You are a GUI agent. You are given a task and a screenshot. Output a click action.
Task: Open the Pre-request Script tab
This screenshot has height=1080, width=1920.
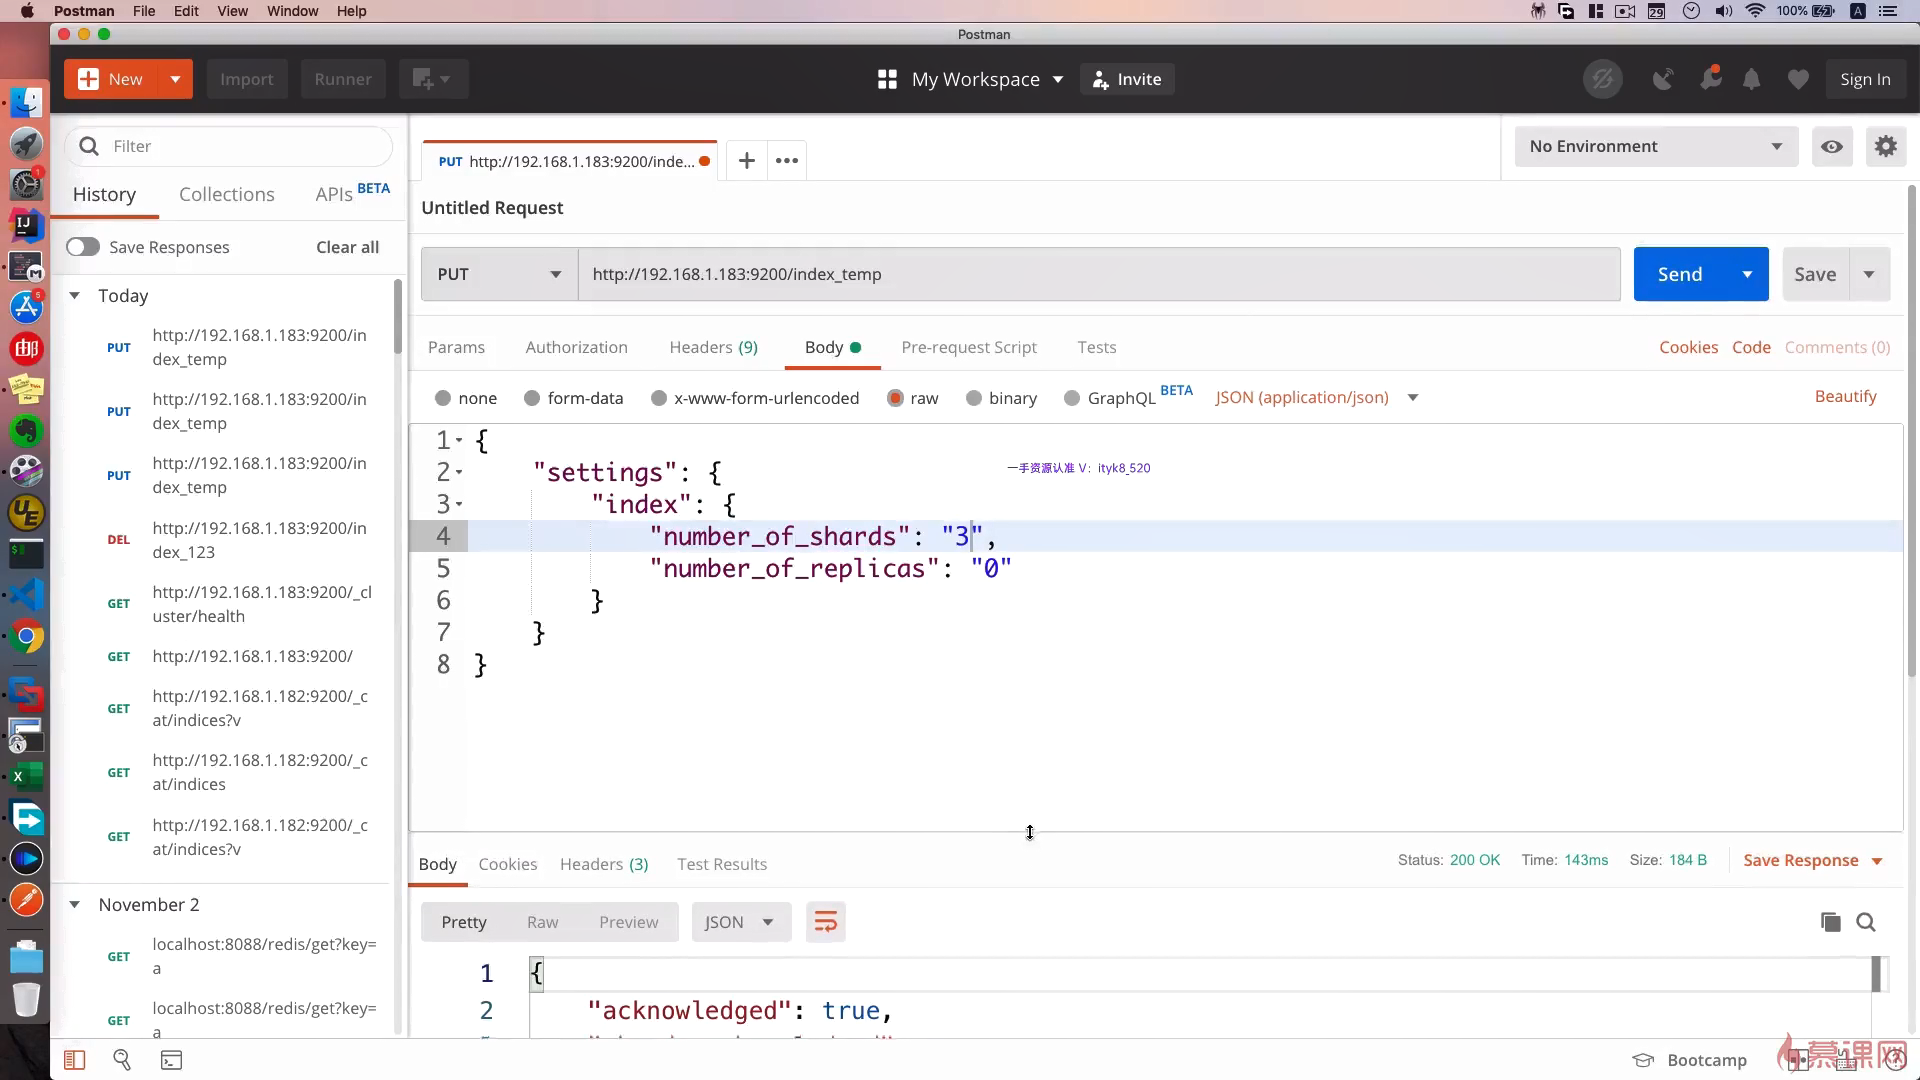point(968,347)
